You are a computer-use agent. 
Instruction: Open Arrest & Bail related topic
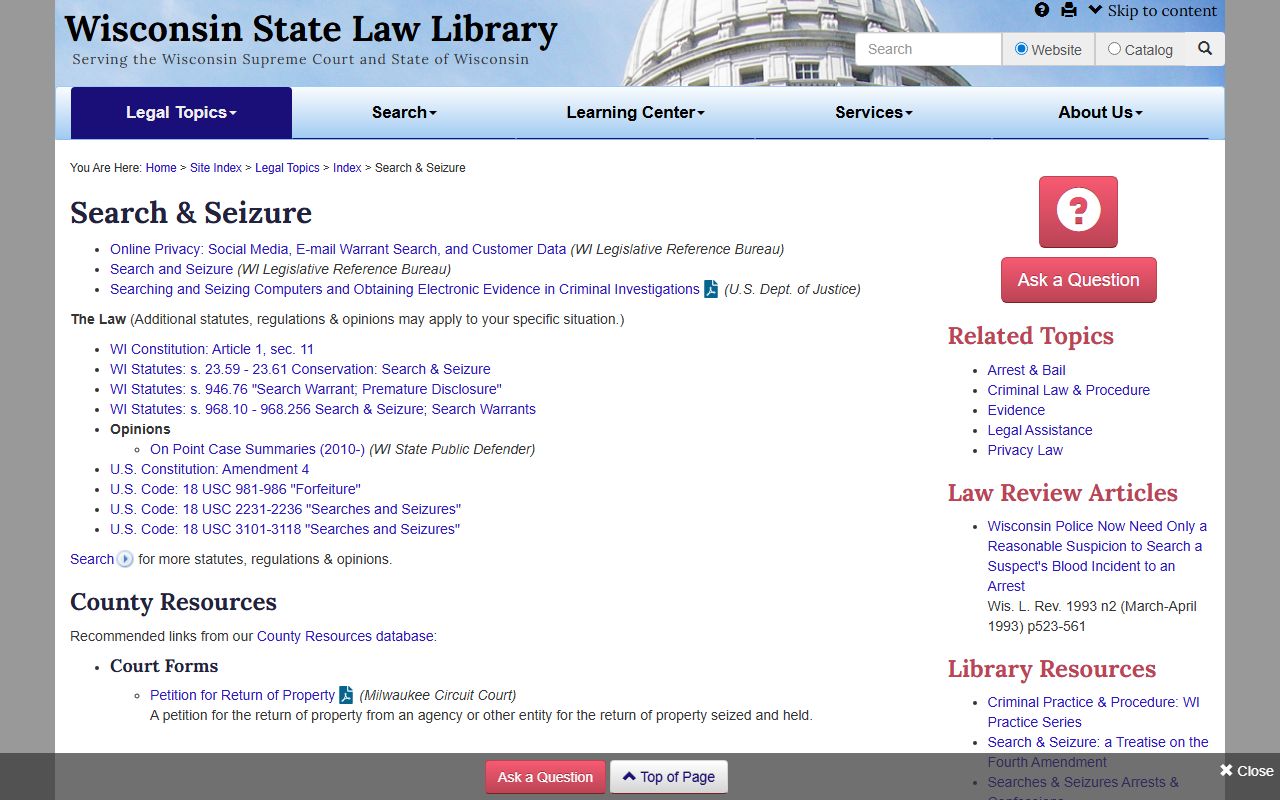[x=1026, y=370]
